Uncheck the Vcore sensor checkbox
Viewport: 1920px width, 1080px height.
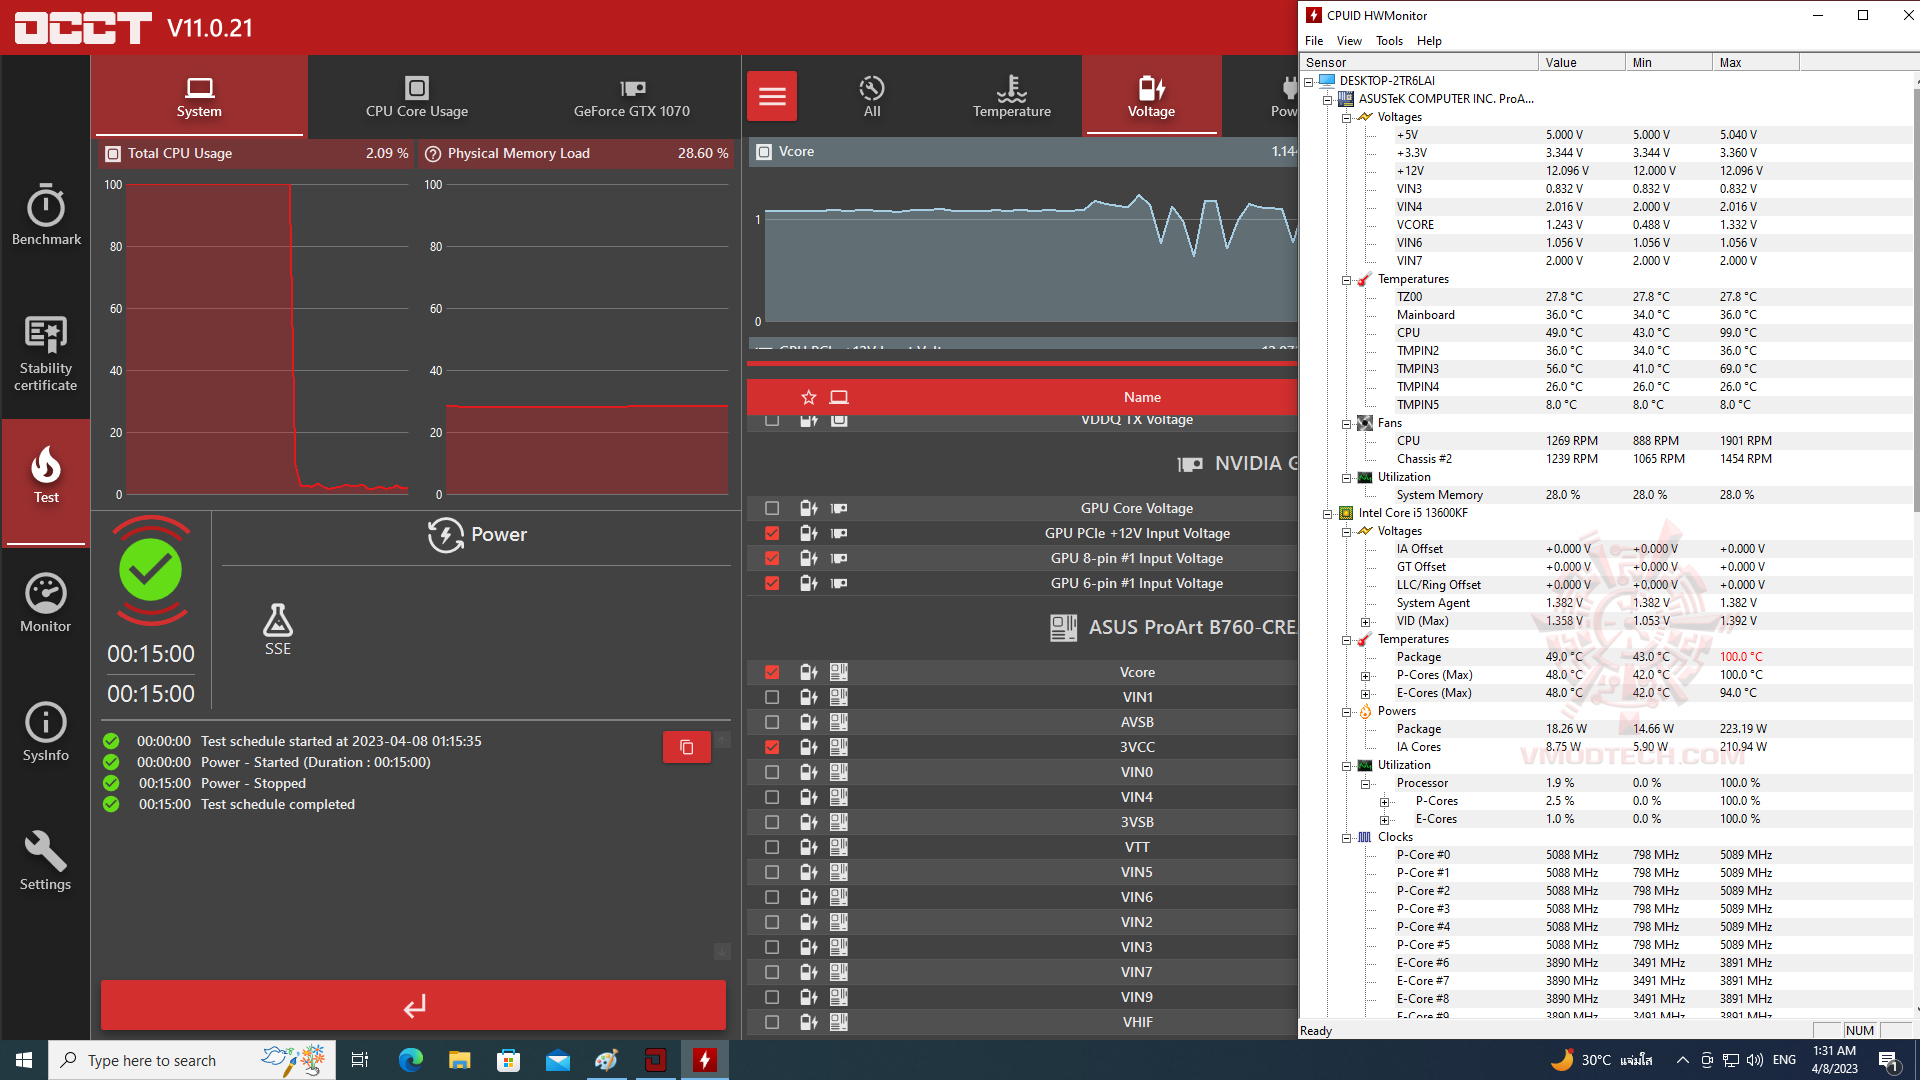coord(772,672)
